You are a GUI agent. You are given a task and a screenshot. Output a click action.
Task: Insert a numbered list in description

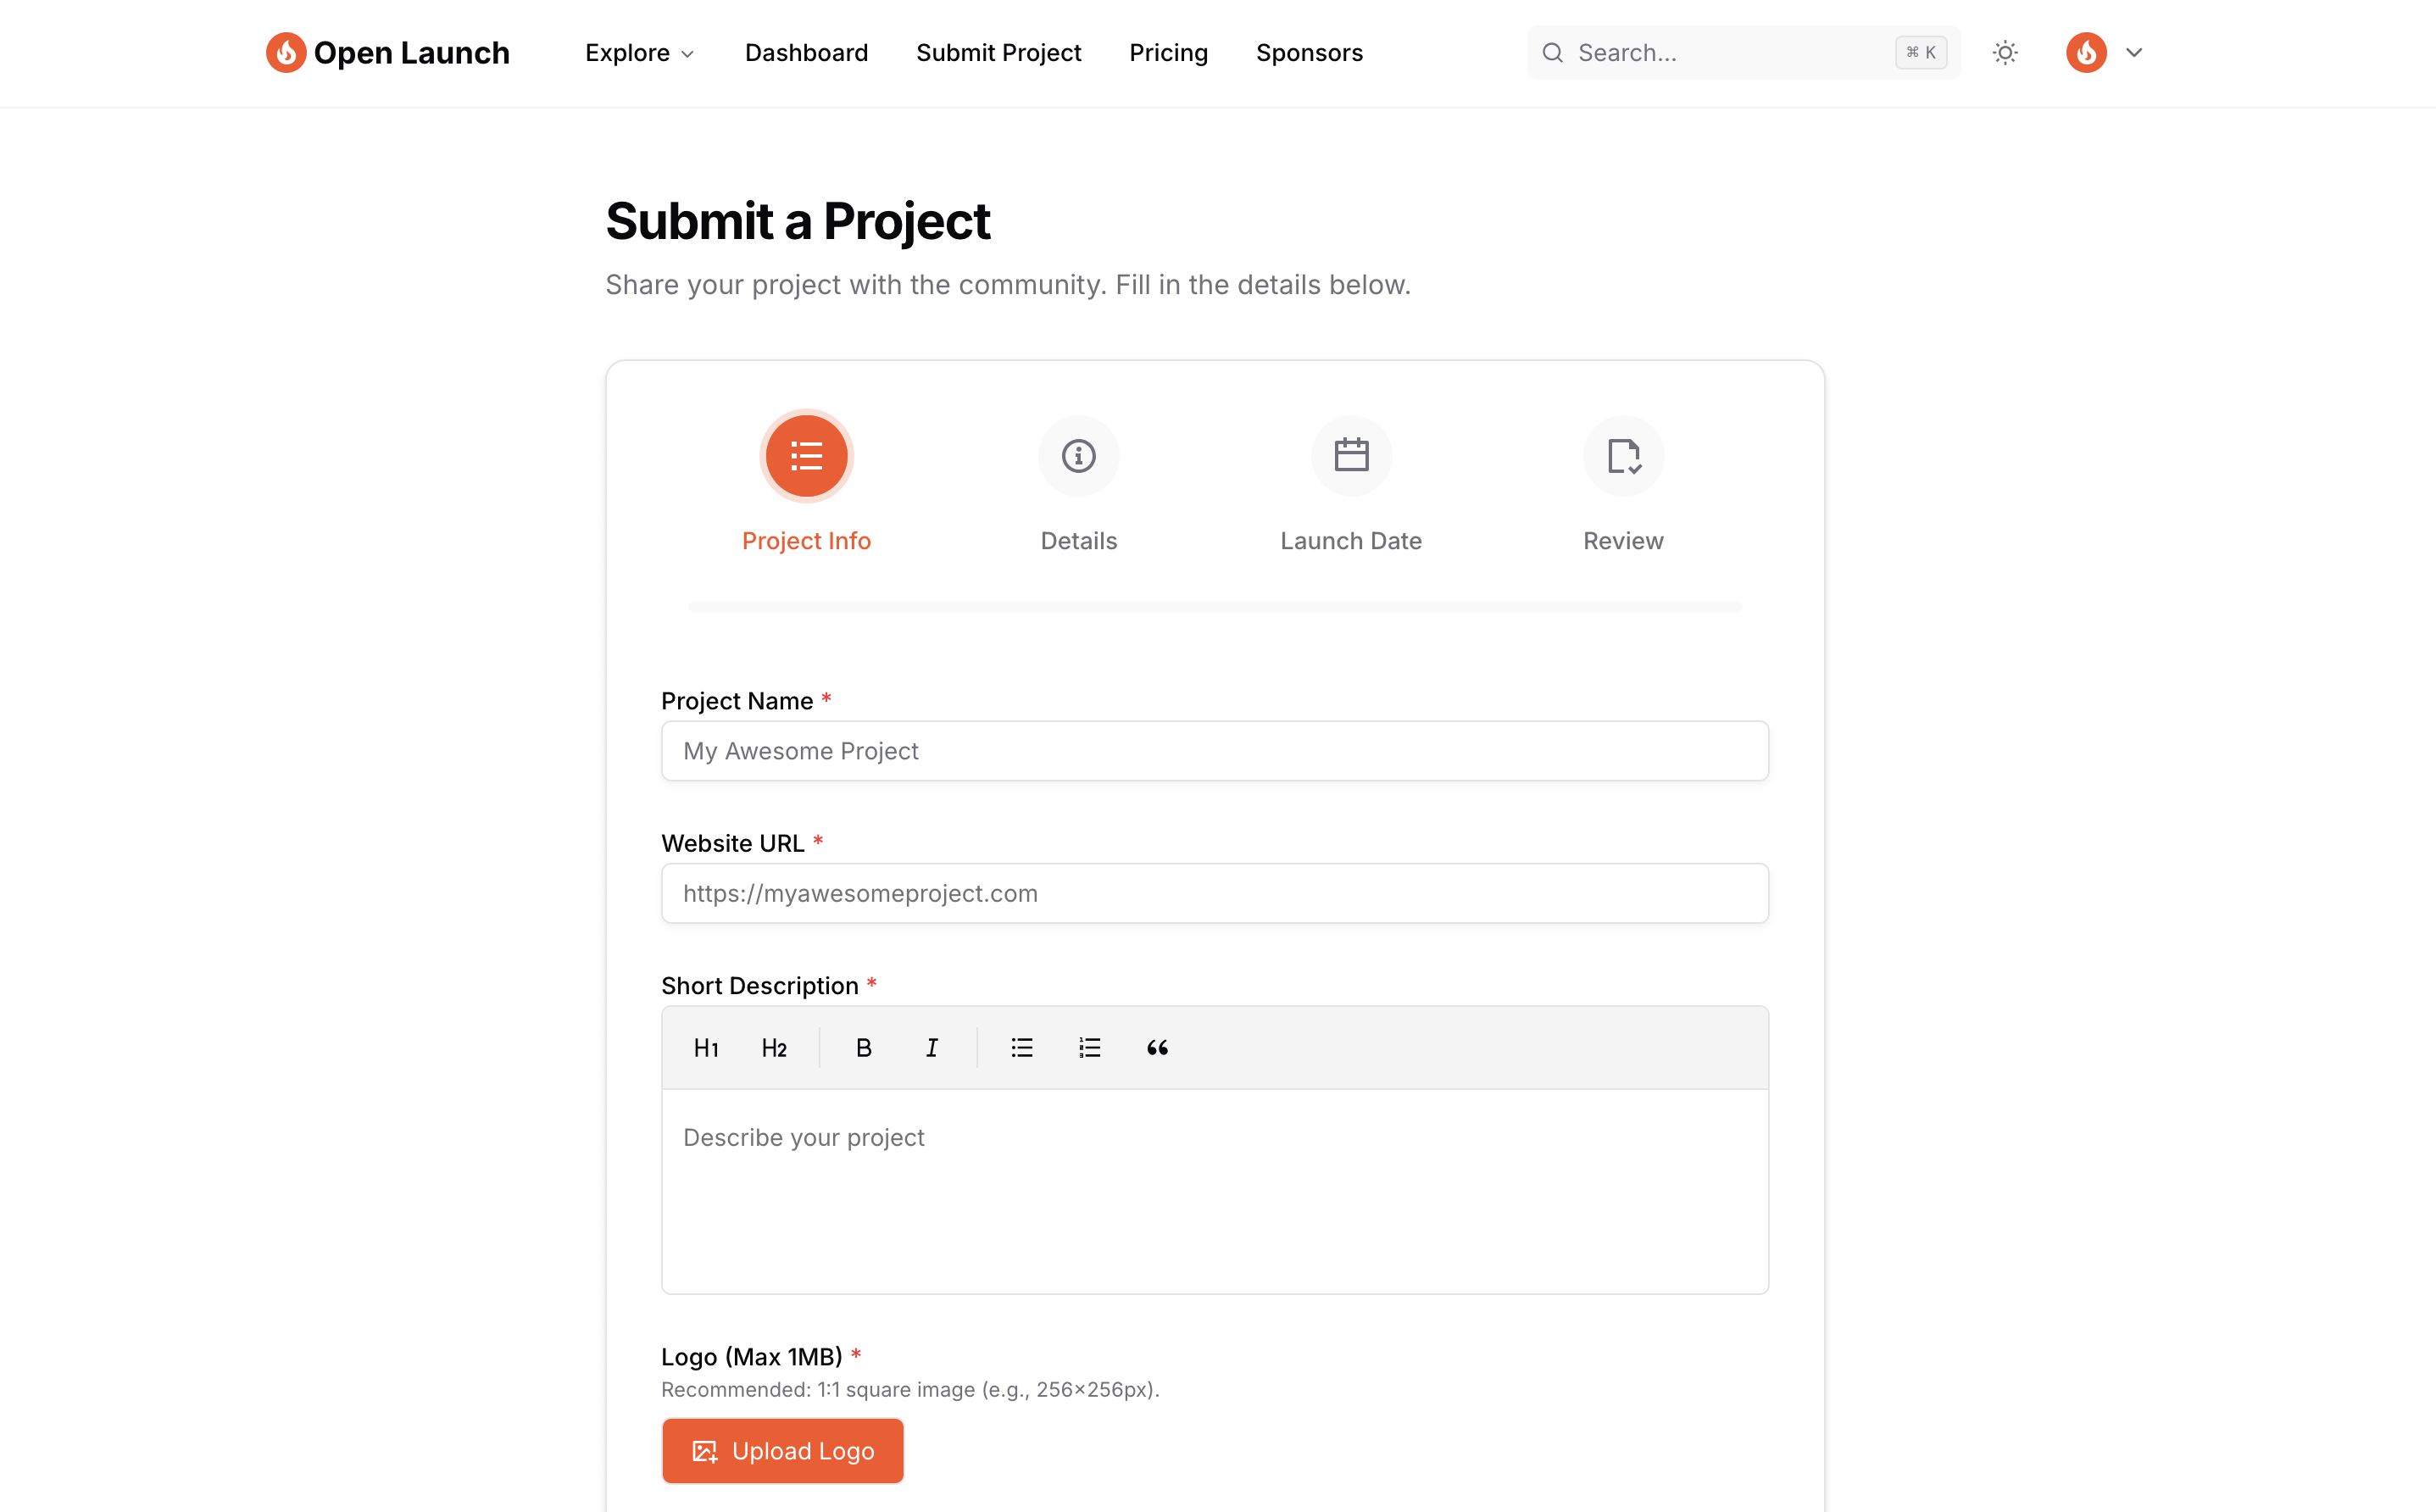1089,1047
